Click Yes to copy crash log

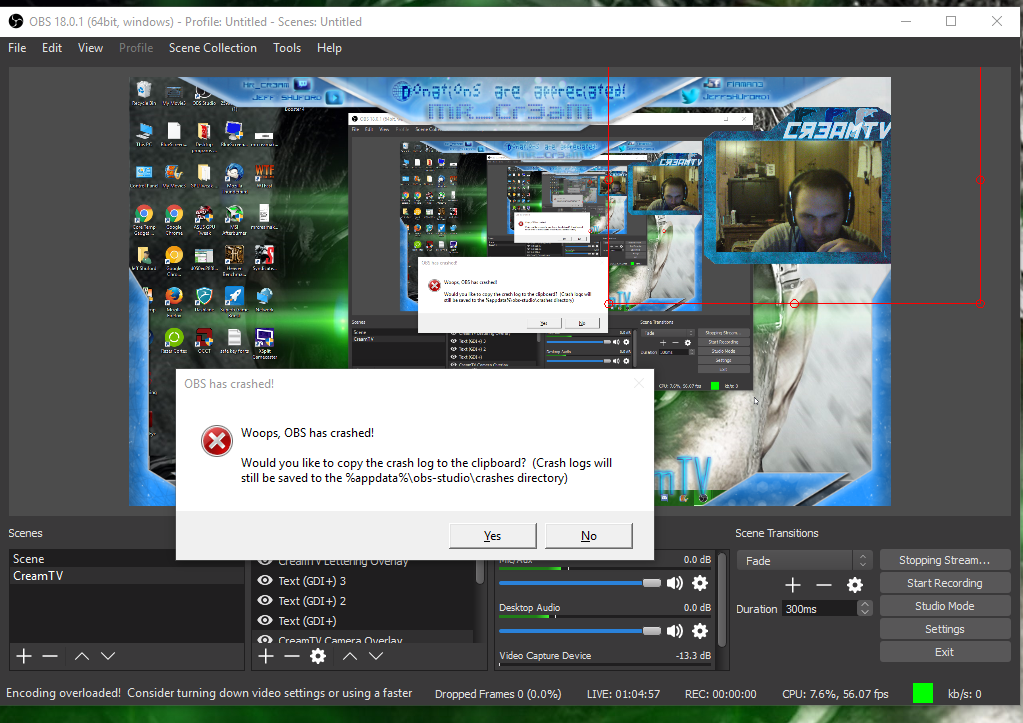pyautogui.click(x=493, y=536)
